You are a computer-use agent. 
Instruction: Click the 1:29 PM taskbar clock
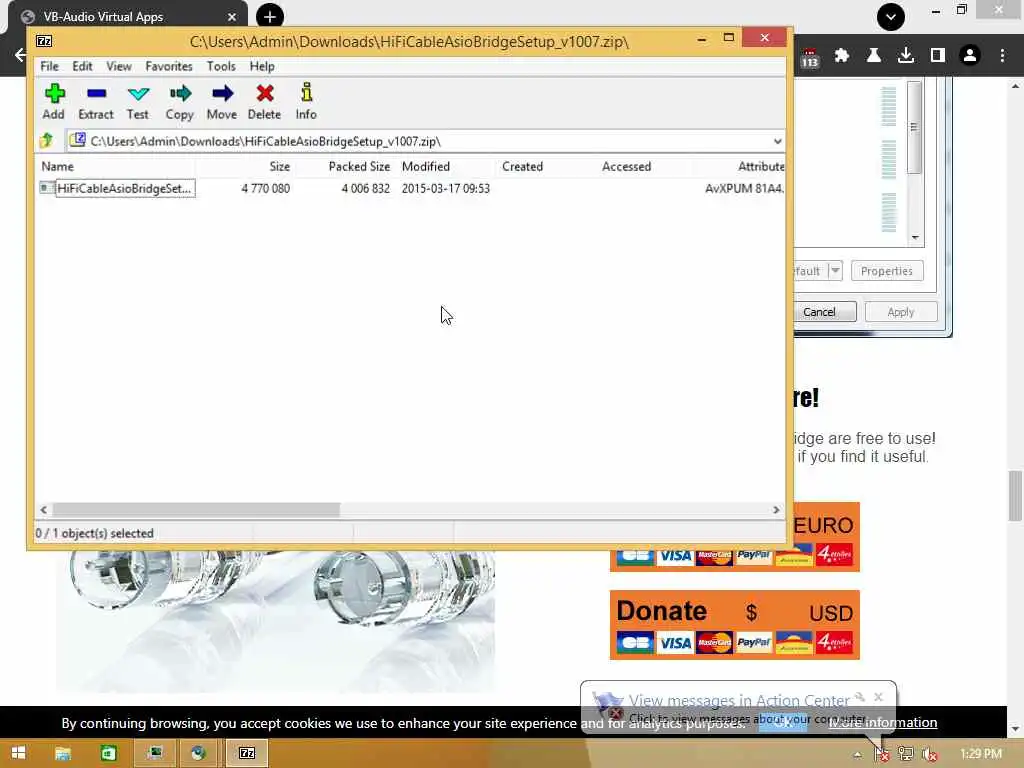pyautogui.click(x=981, y=754)
